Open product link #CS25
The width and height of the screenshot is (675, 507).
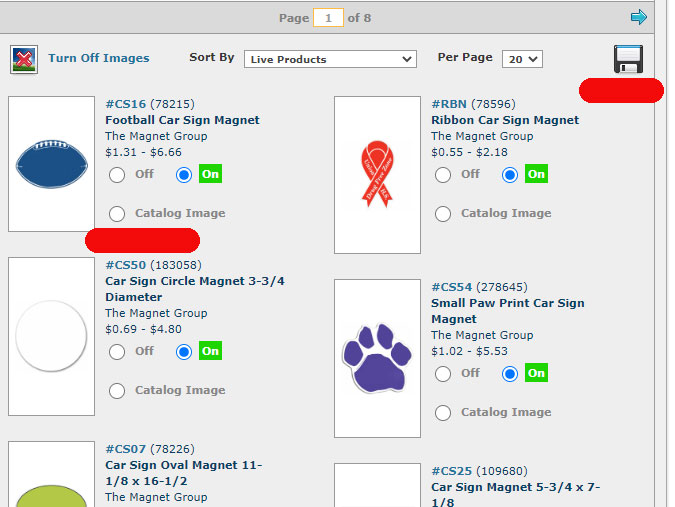click(452, 471)
